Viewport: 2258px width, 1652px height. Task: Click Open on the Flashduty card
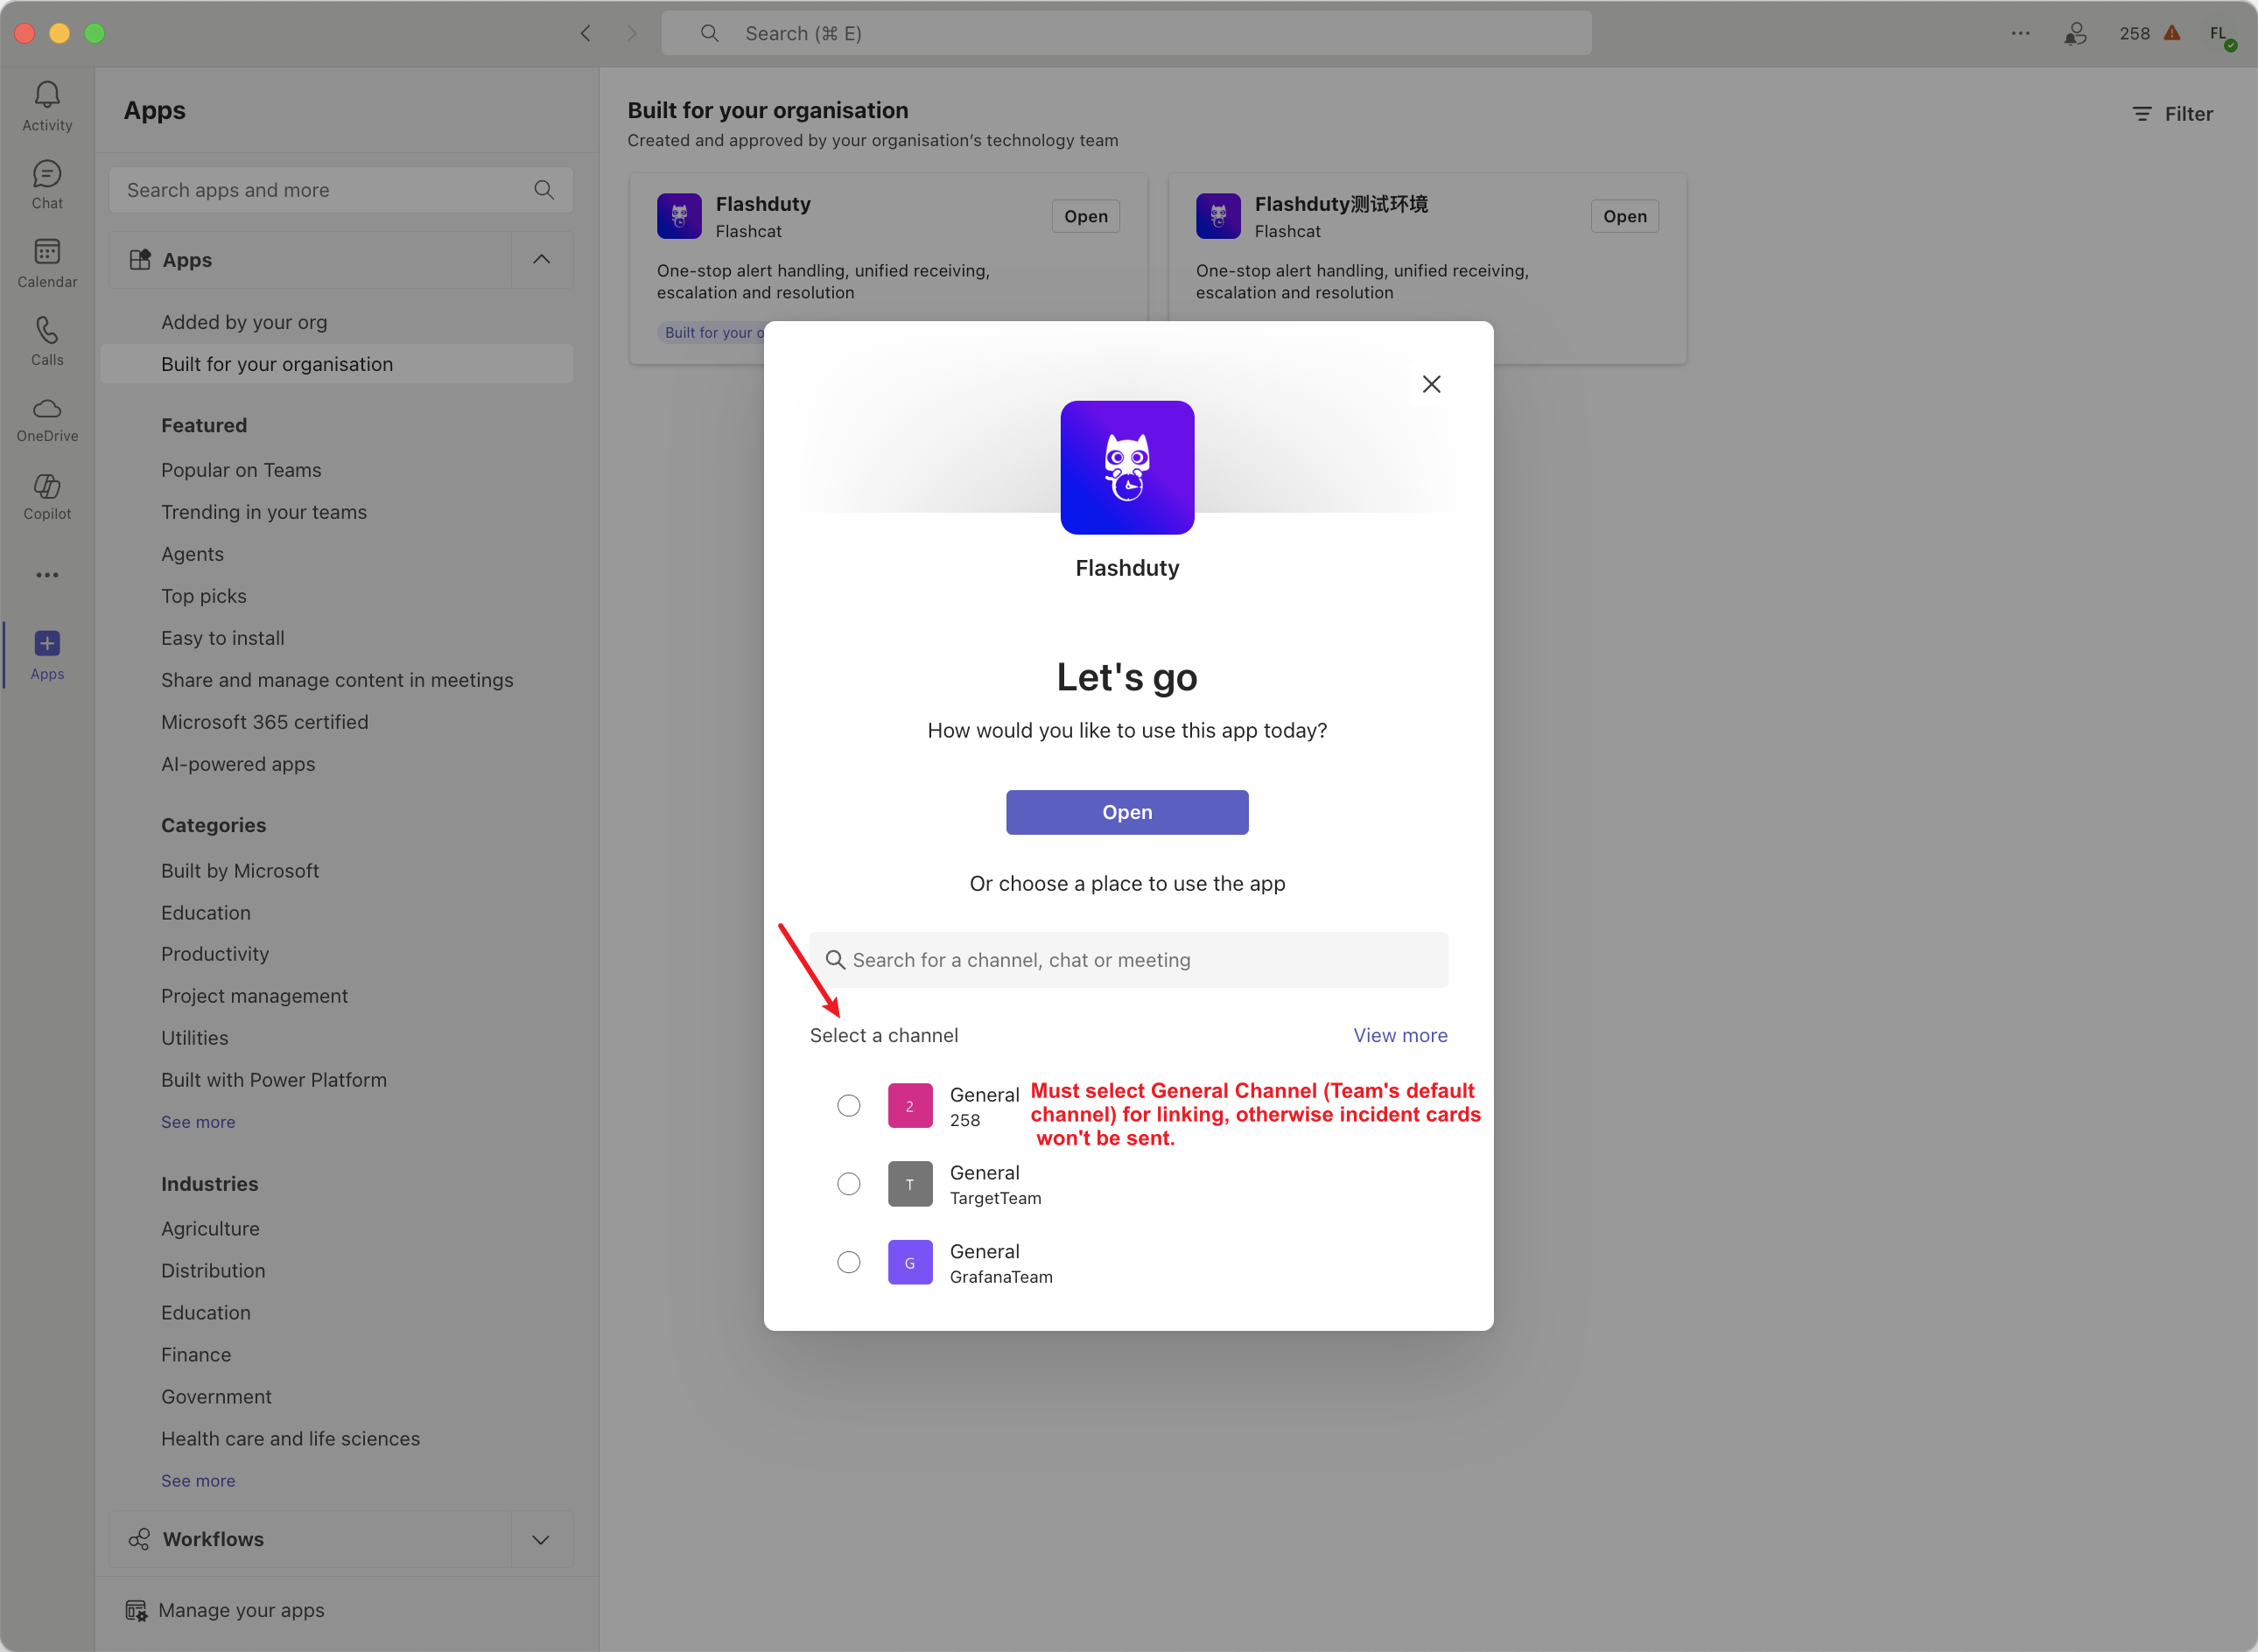(1086, 216)
